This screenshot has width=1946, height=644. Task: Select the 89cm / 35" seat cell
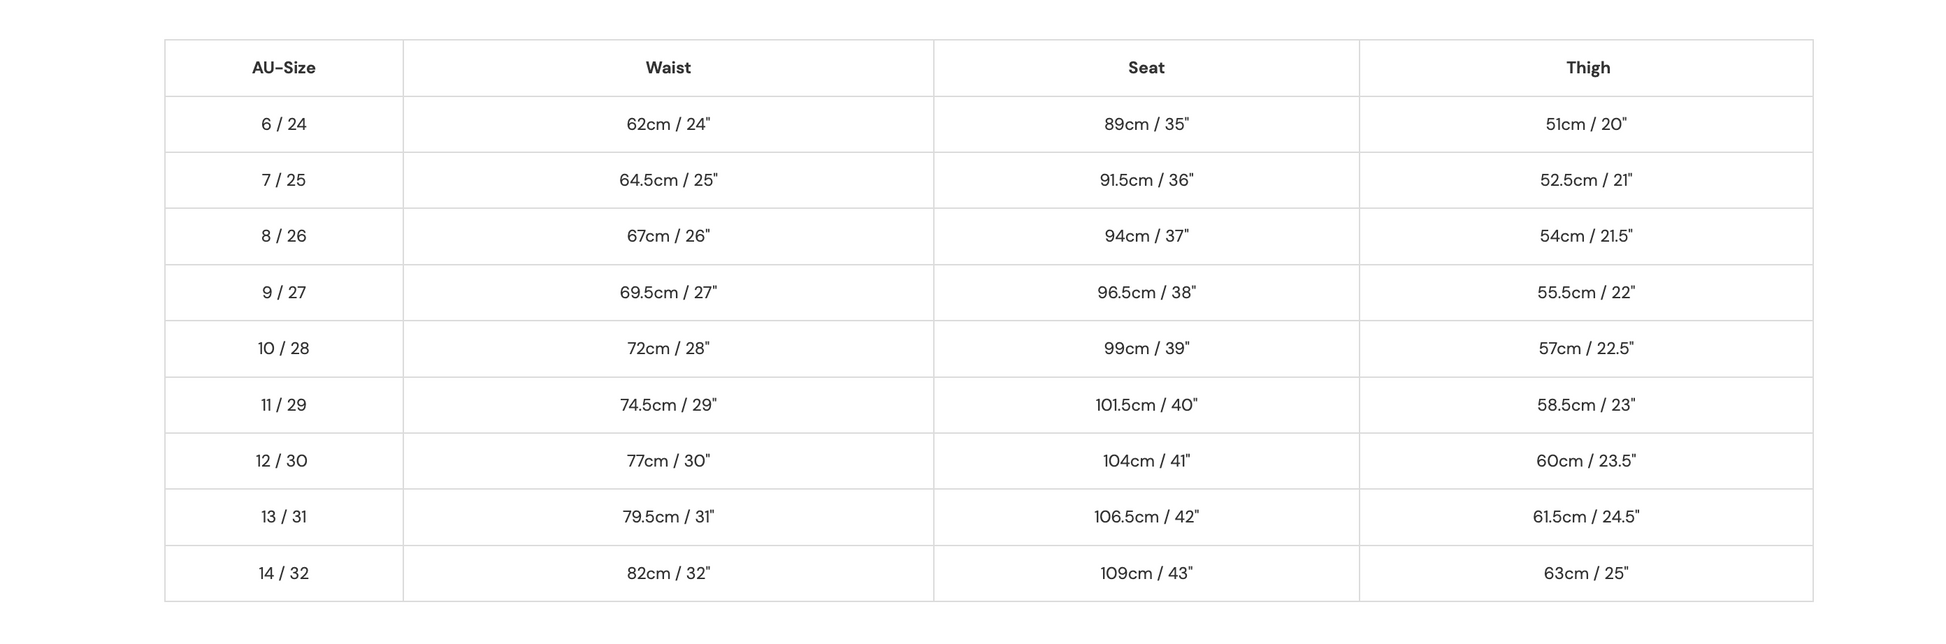click(x=1146, y=124)
